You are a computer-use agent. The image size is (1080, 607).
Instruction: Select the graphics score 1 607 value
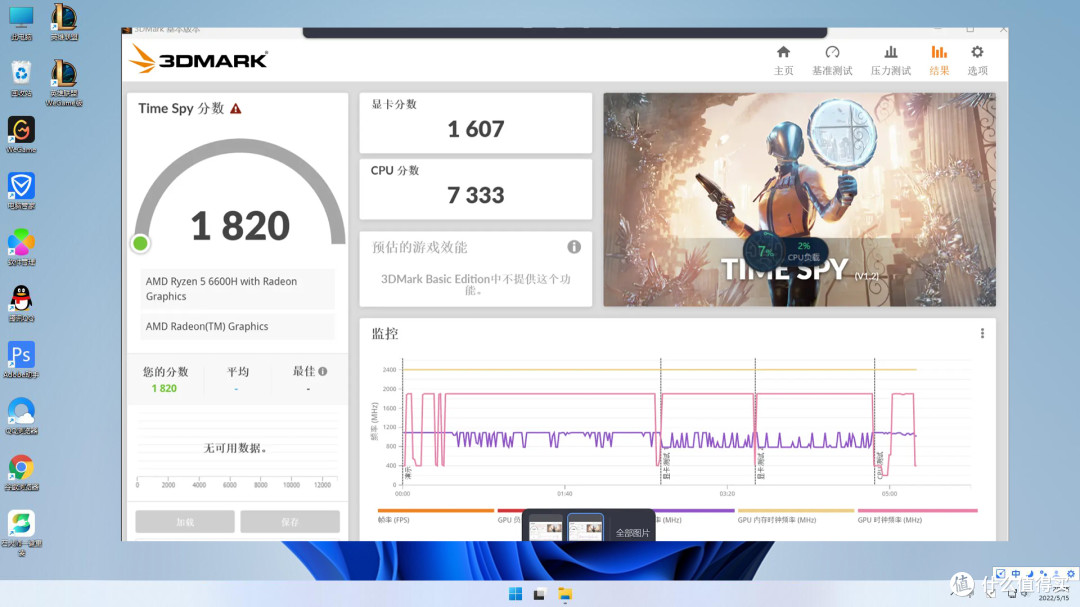pyautogui.click(x=476, y=129)
